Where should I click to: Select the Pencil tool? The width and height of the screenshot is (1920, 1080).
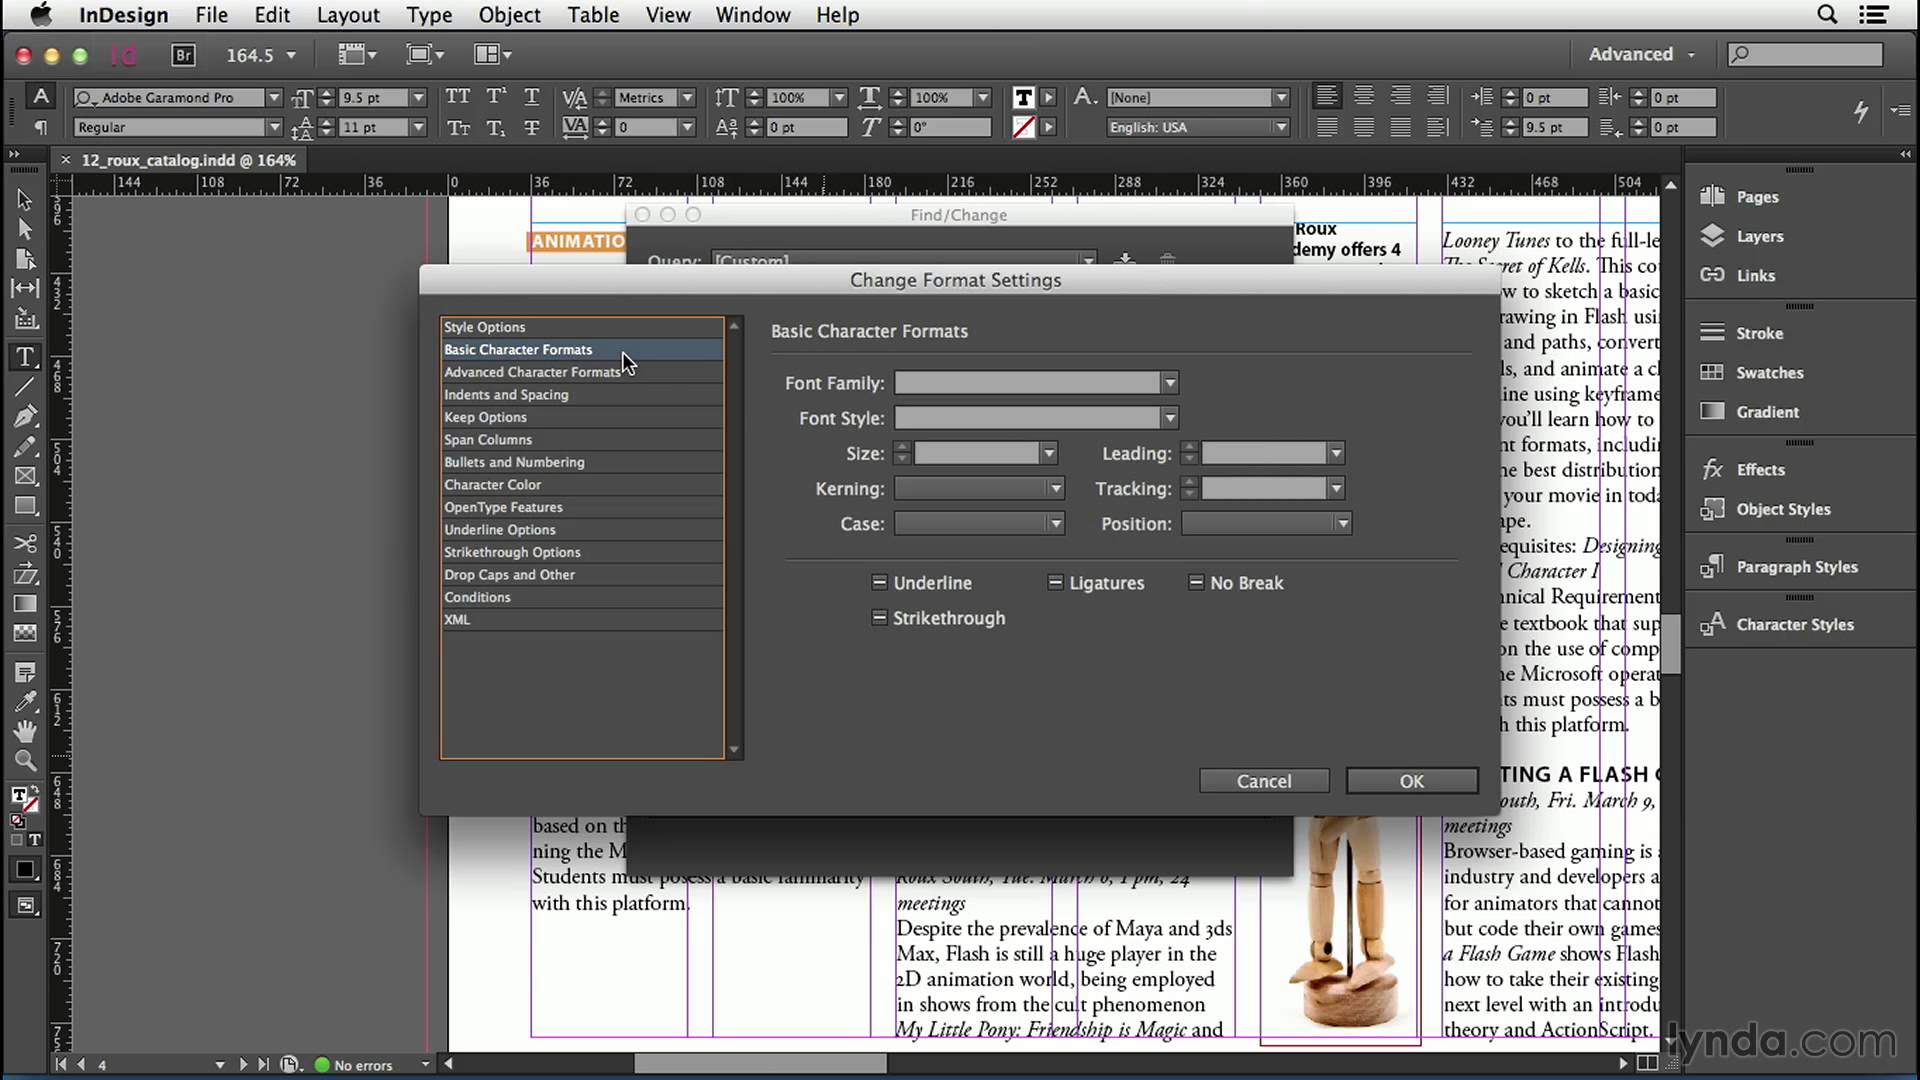(x=25, y=446)
